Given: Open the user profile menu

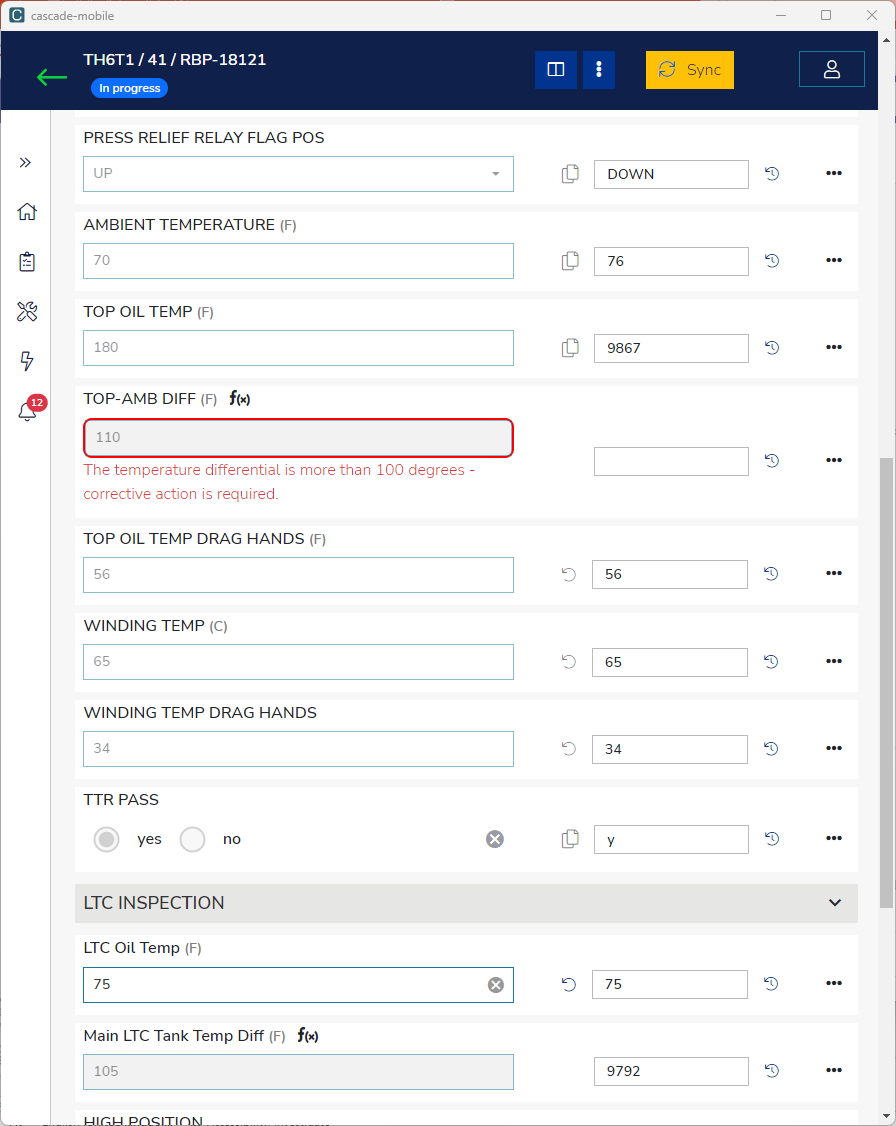Looking at the screenshot, I should [831, 68].
